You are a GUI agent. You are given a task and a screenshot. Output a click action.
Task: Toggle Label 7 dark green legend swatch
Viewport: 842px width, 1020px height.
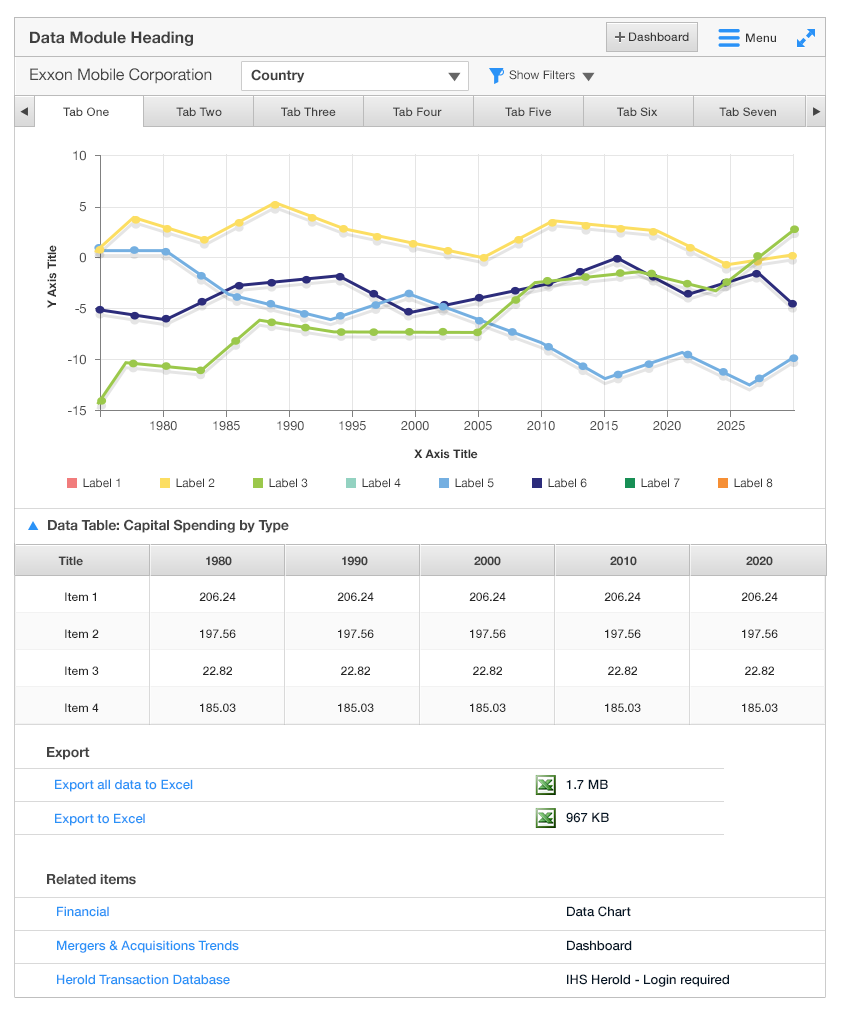click(630, 483)
